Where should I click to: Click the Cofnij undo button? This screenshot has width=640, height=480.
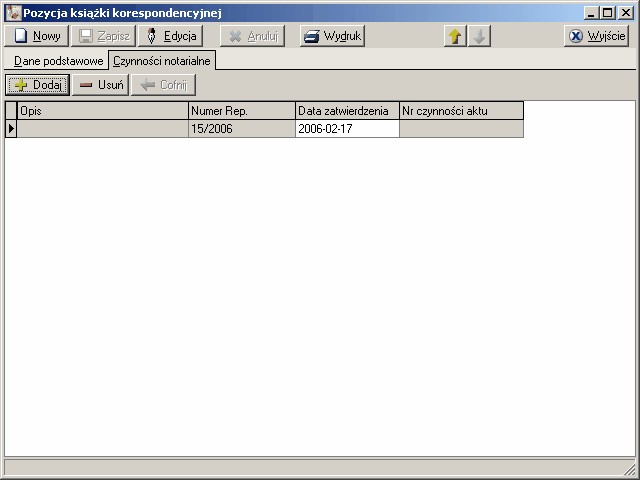click(x=163, y=85)
